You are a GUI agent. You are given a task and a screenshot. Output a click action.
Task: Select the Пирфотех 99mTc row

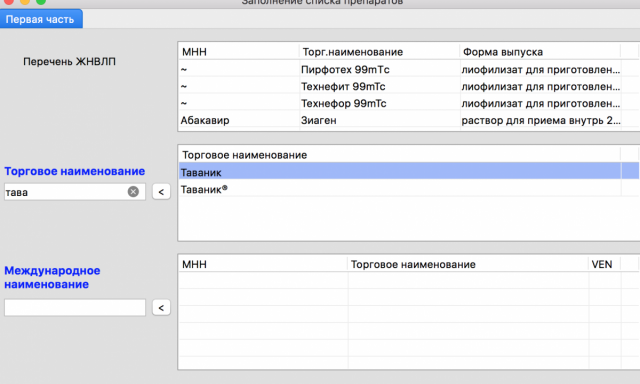(409, 69)
